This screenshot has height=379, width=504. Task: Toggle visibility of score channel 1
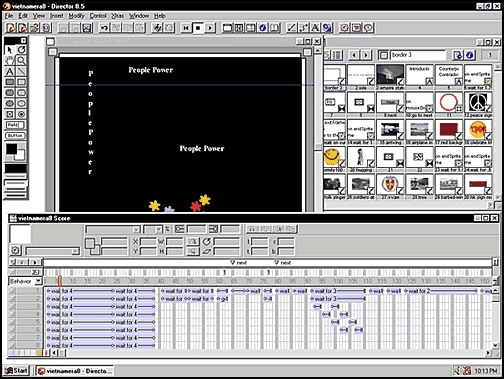pos(12,291)
